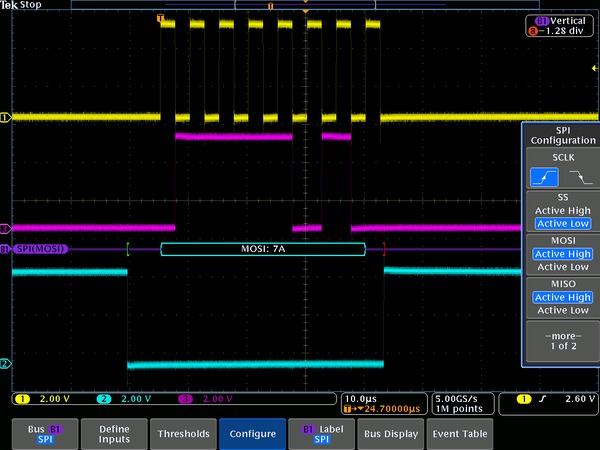Select SCLK rising edge icon
600x450 pixels.
[545, 177]
